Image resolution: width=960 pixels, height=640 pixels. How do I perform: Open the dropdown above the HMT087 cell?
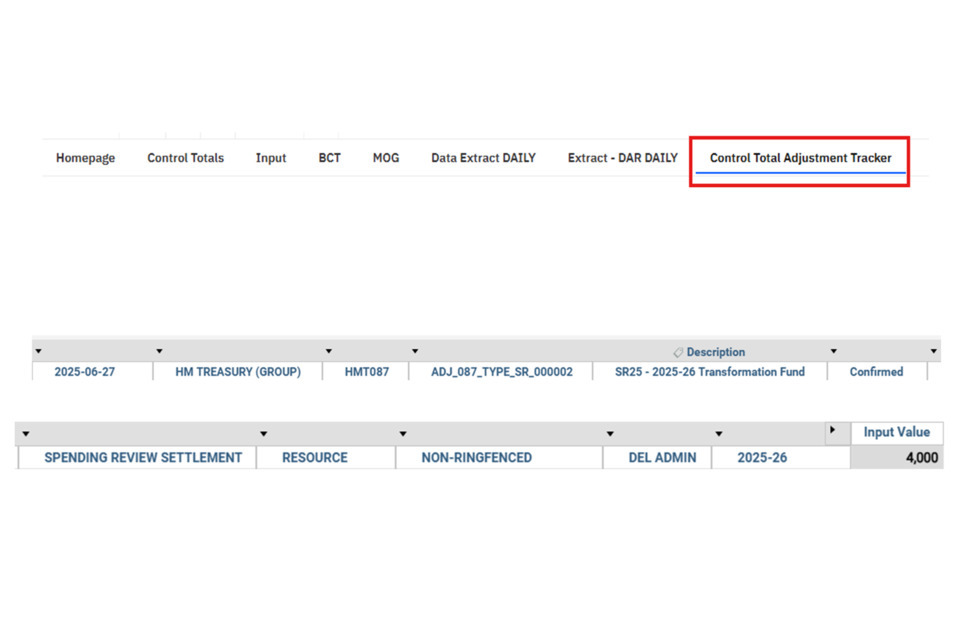[329, 352]
